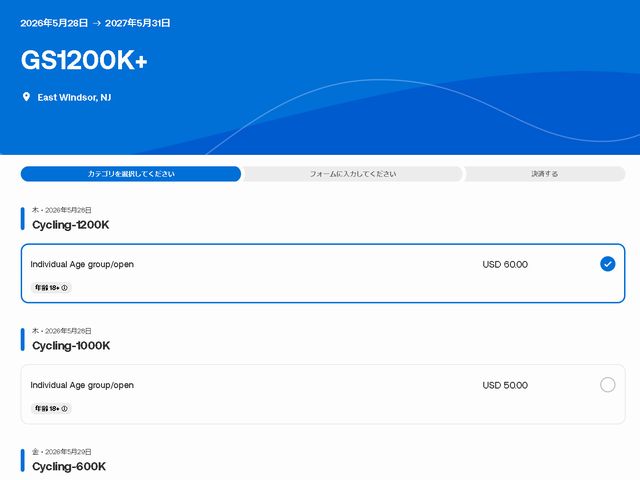The image size is (640, 480).
Task: Click info icon in Cycling-1000K age badge
Action: (65, 409)
